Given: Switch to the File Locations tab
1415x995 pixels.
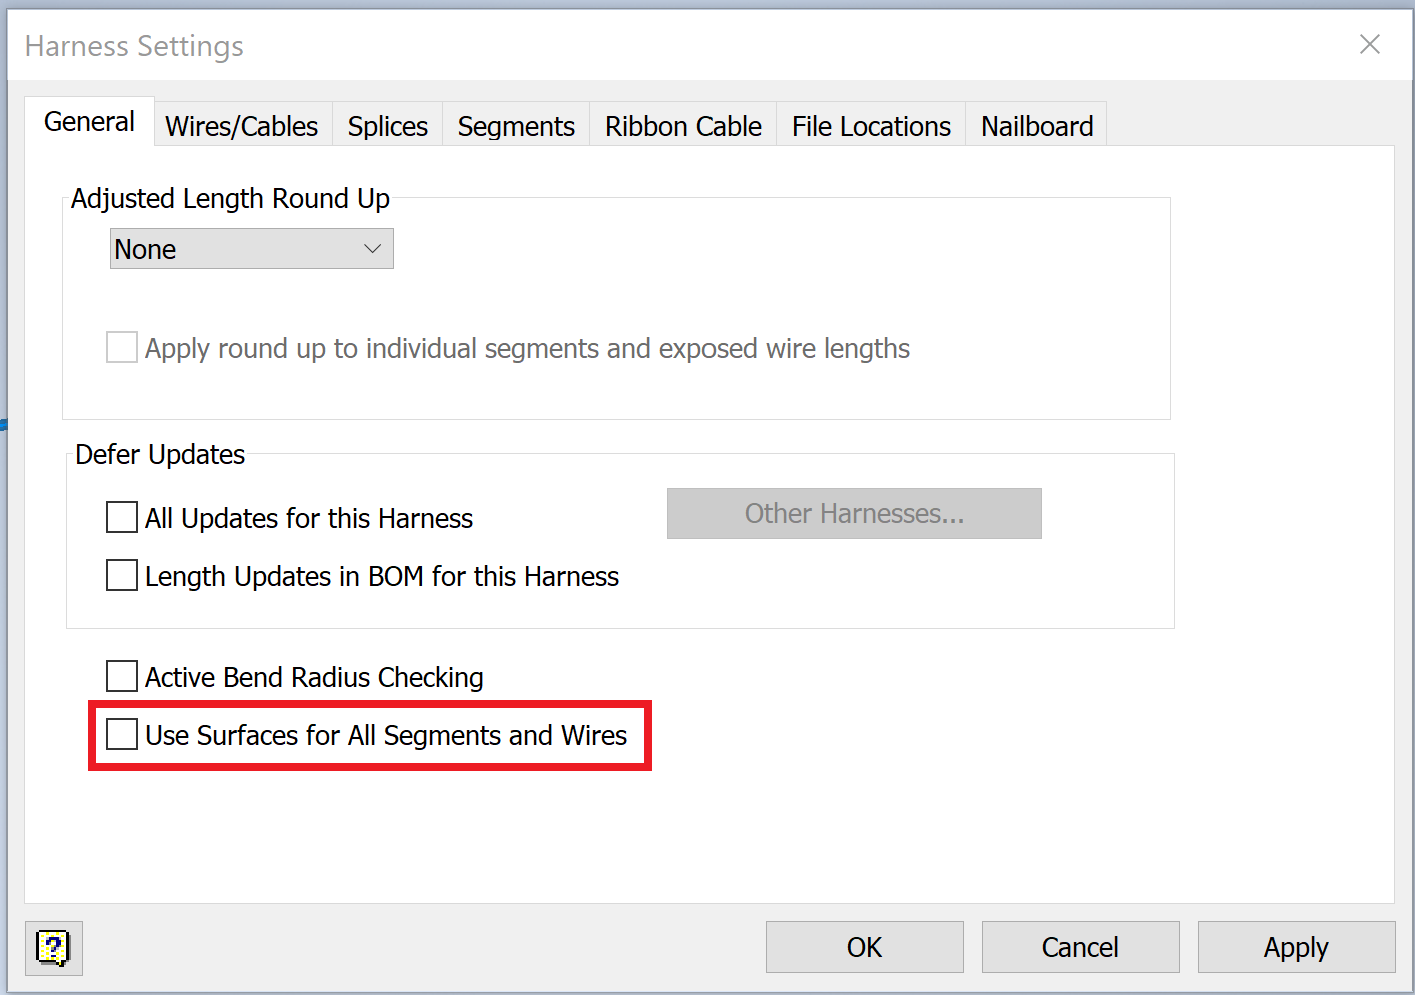Looking at the screenshot, I should (870, 125).
